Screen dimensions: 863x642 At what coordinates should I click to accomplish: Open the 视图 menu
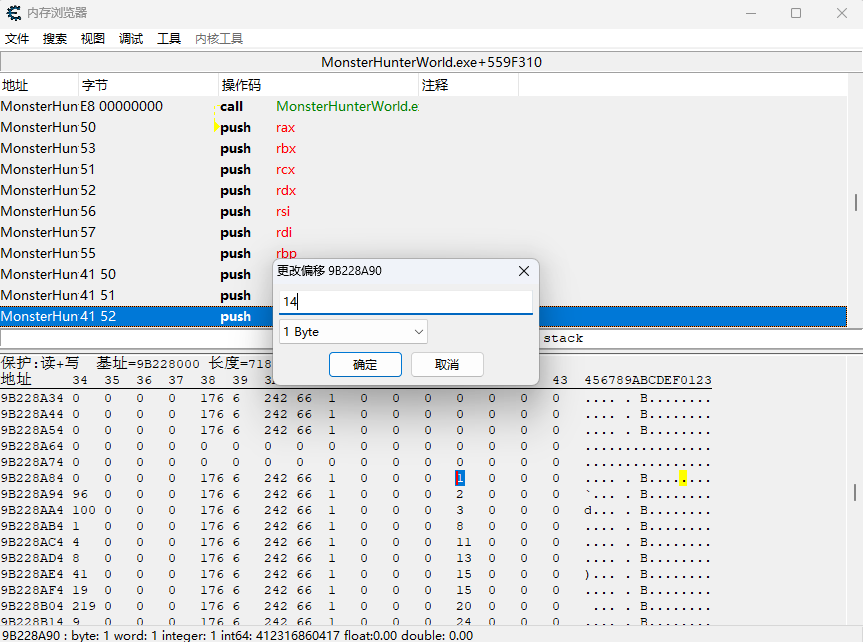click(93, 39)
